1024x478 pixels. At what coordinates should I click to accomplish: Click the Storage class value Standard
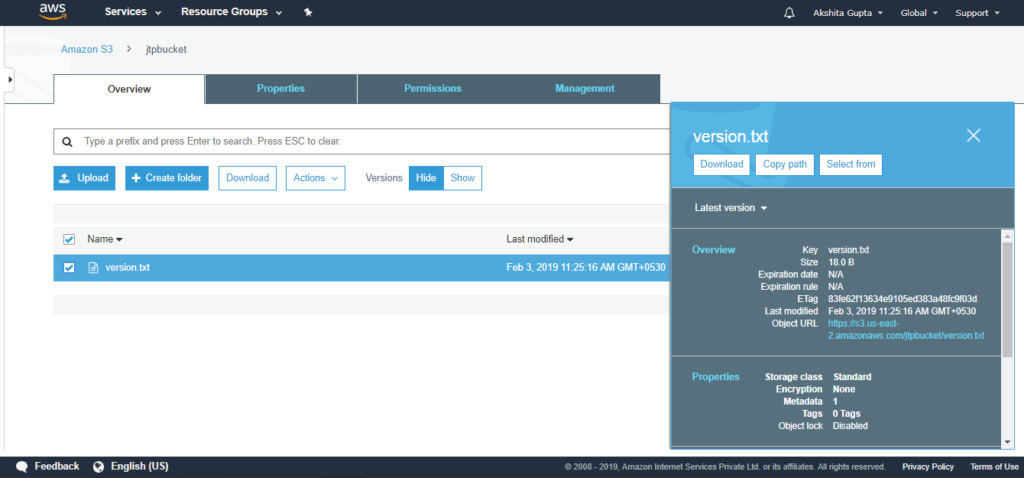(852, 377)
